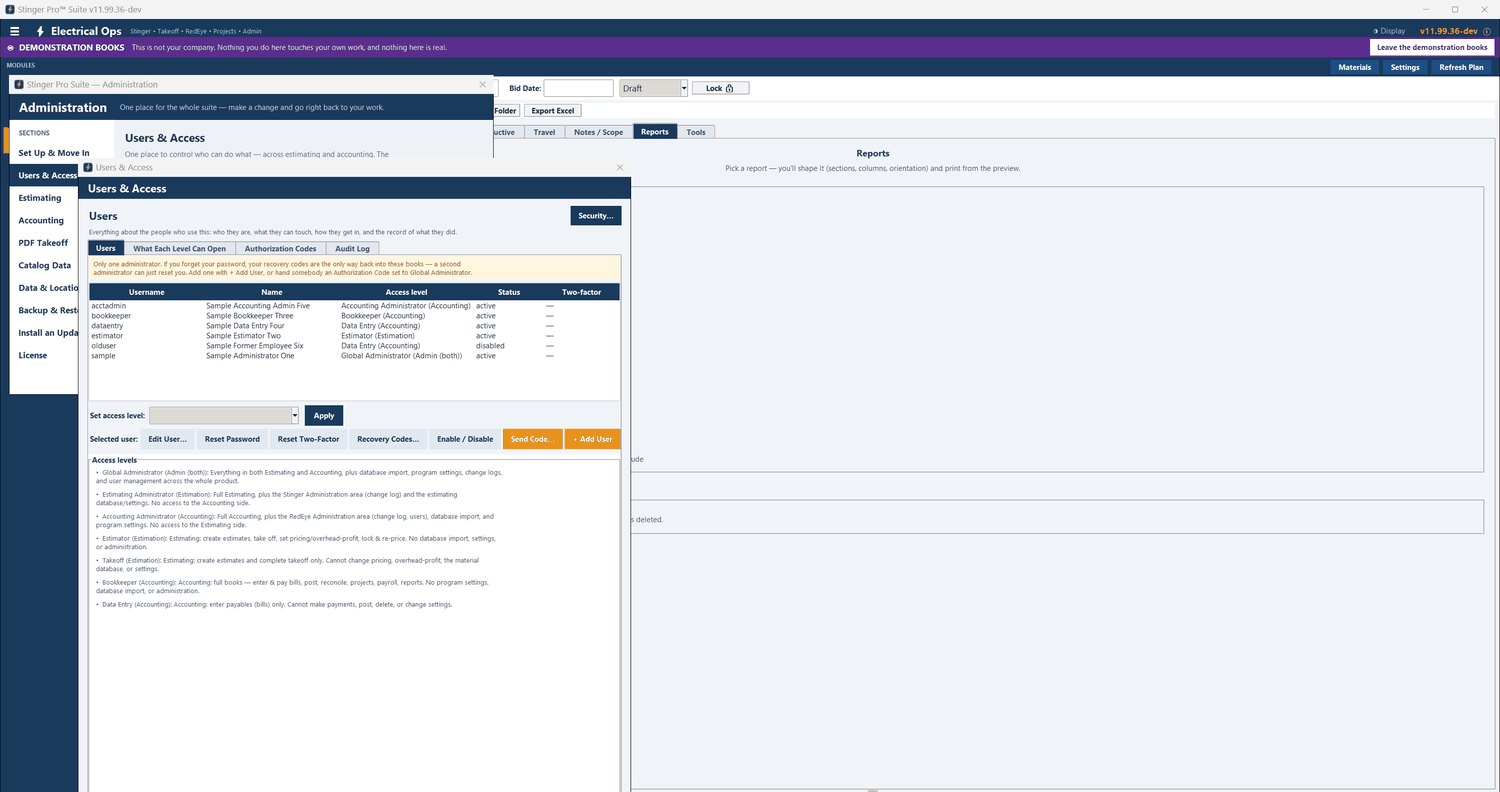Select the Notes / Scope tab
Screen dimensions: 1500x792
click(x=598, y=132)
